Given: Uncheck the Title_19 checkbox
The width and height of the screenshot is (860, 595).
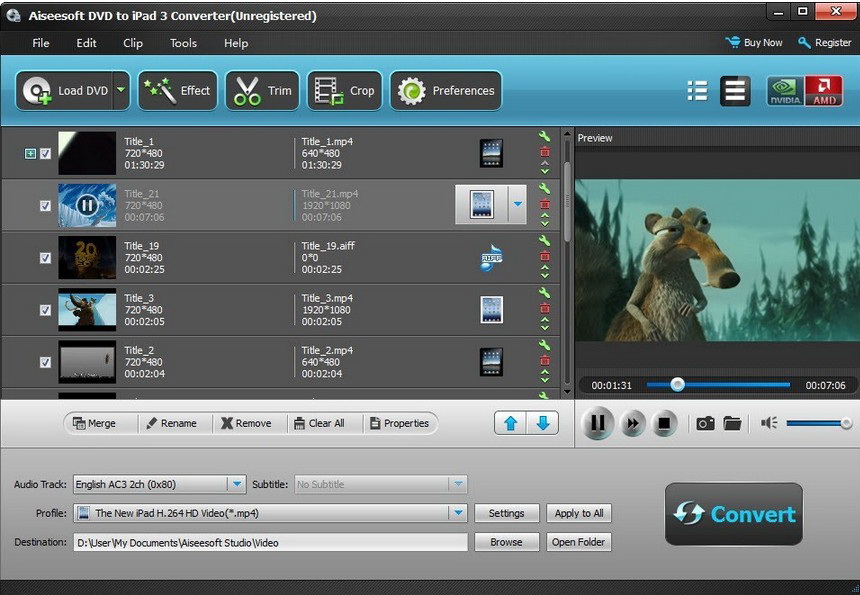Looking at the screenshot, I should 45,258.
